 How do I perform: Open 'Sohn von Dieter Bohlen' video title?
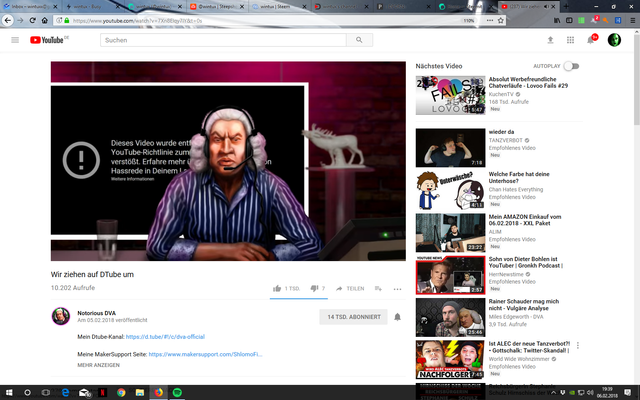(x=526, y=262)
